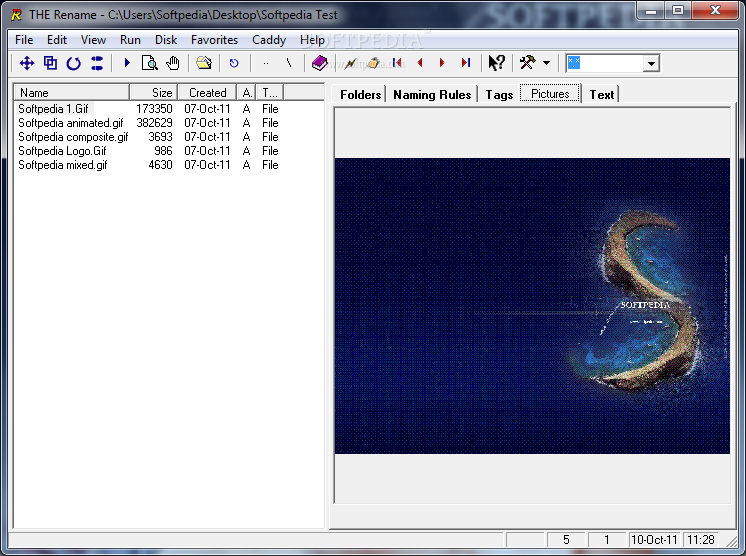Click the lightning bolt toolbar icon
The image size is (746, 556).
351,63
